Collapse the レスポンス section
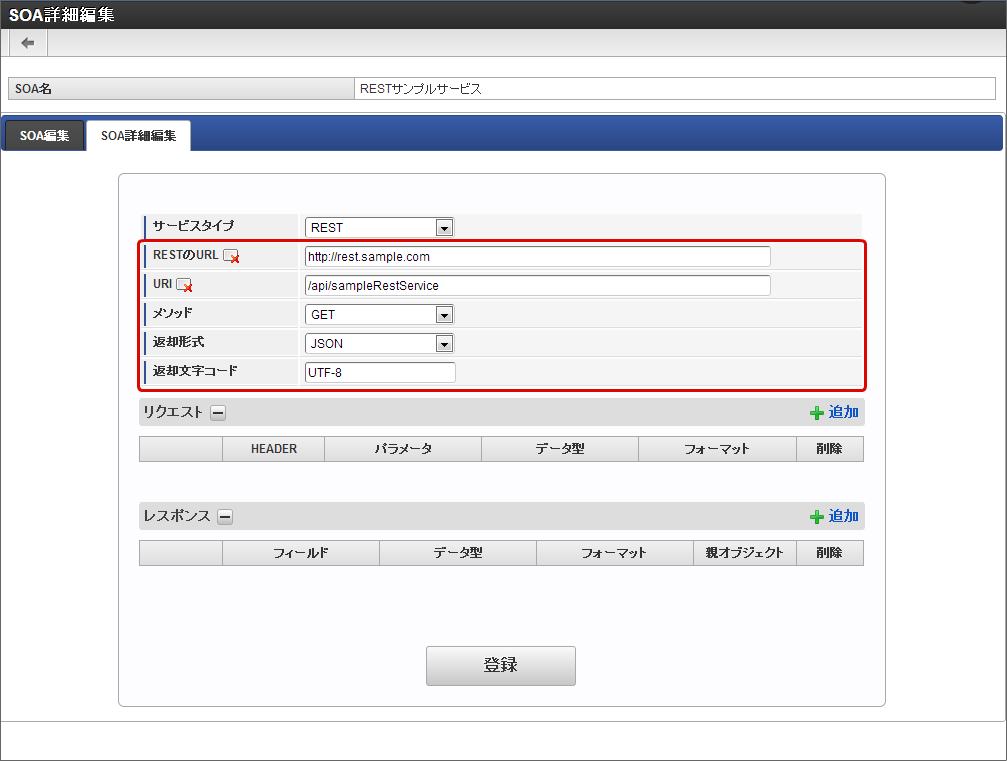The width and height of the screenshot is (1007, 761). point(225,517)
